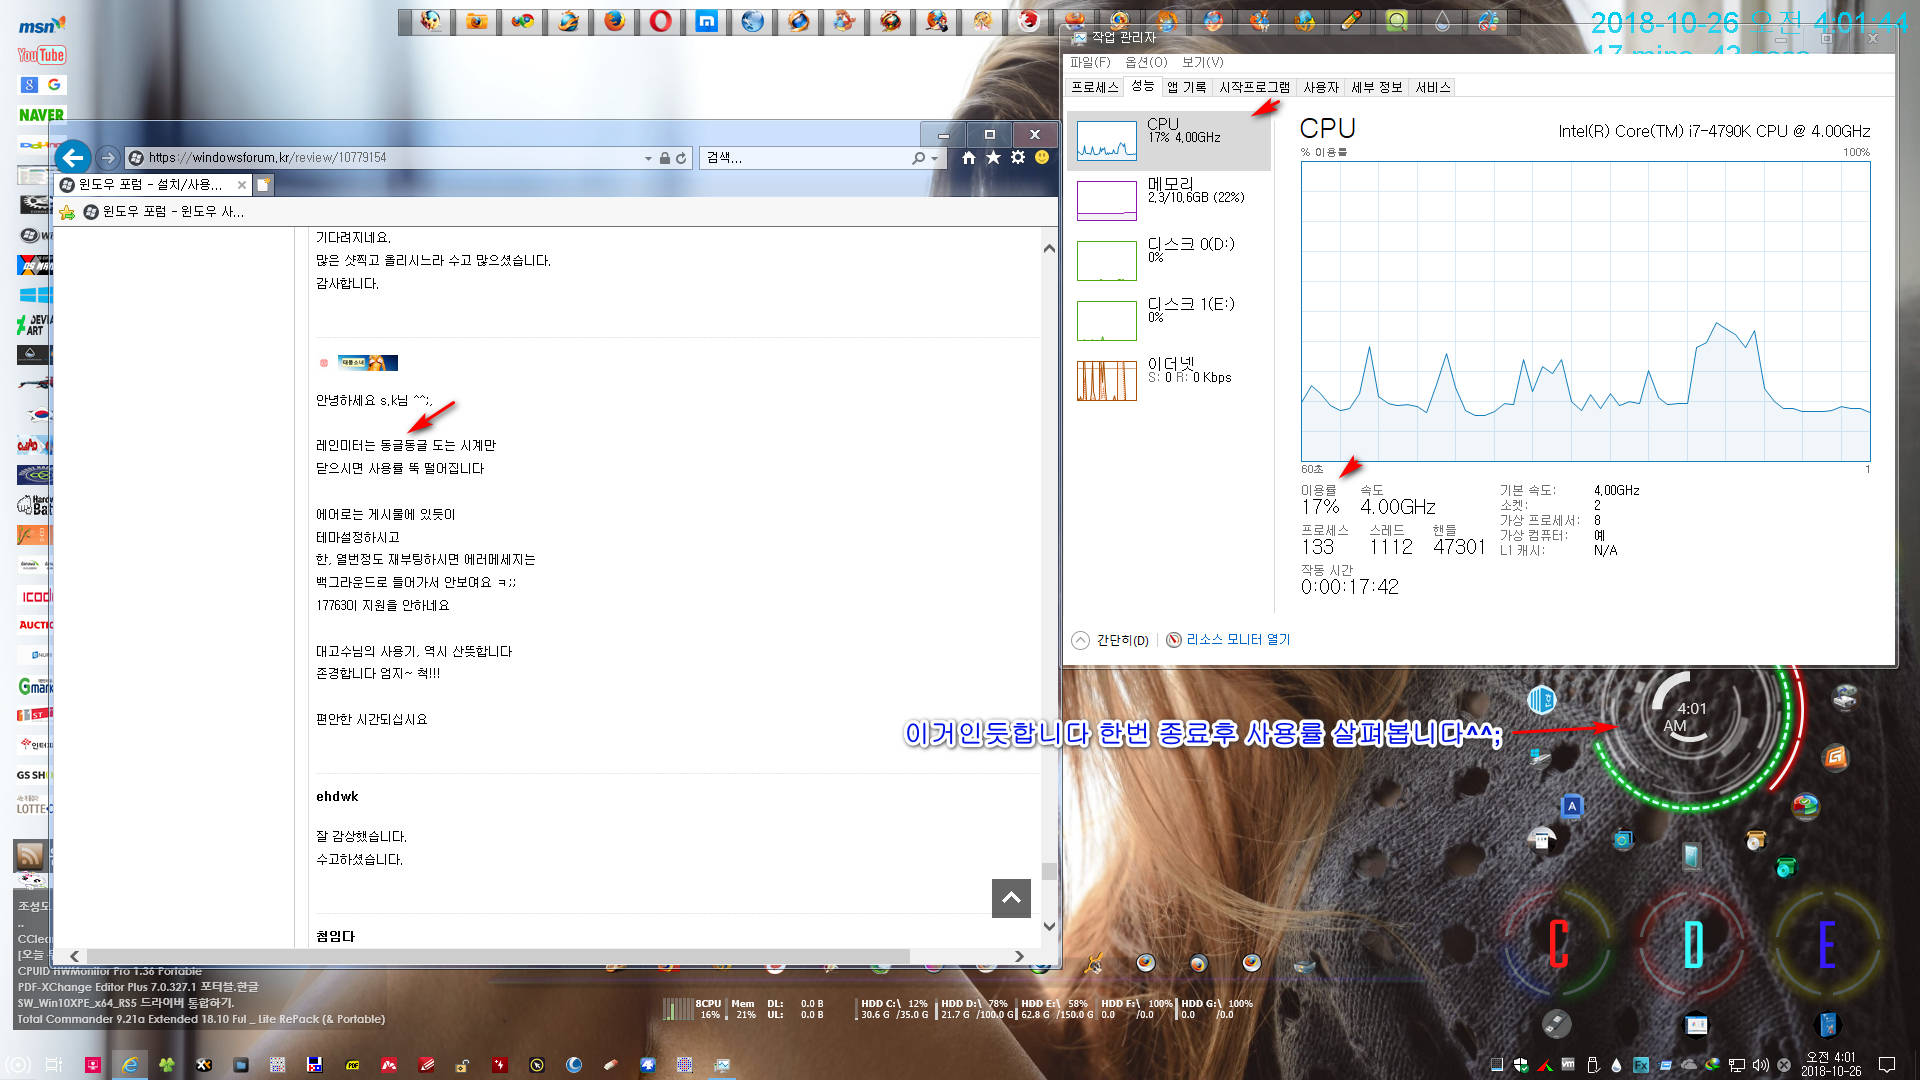Open the D drive Rainmeter launcher
Viewport: 1920px width, 1080px height.
pos(1693,944)
